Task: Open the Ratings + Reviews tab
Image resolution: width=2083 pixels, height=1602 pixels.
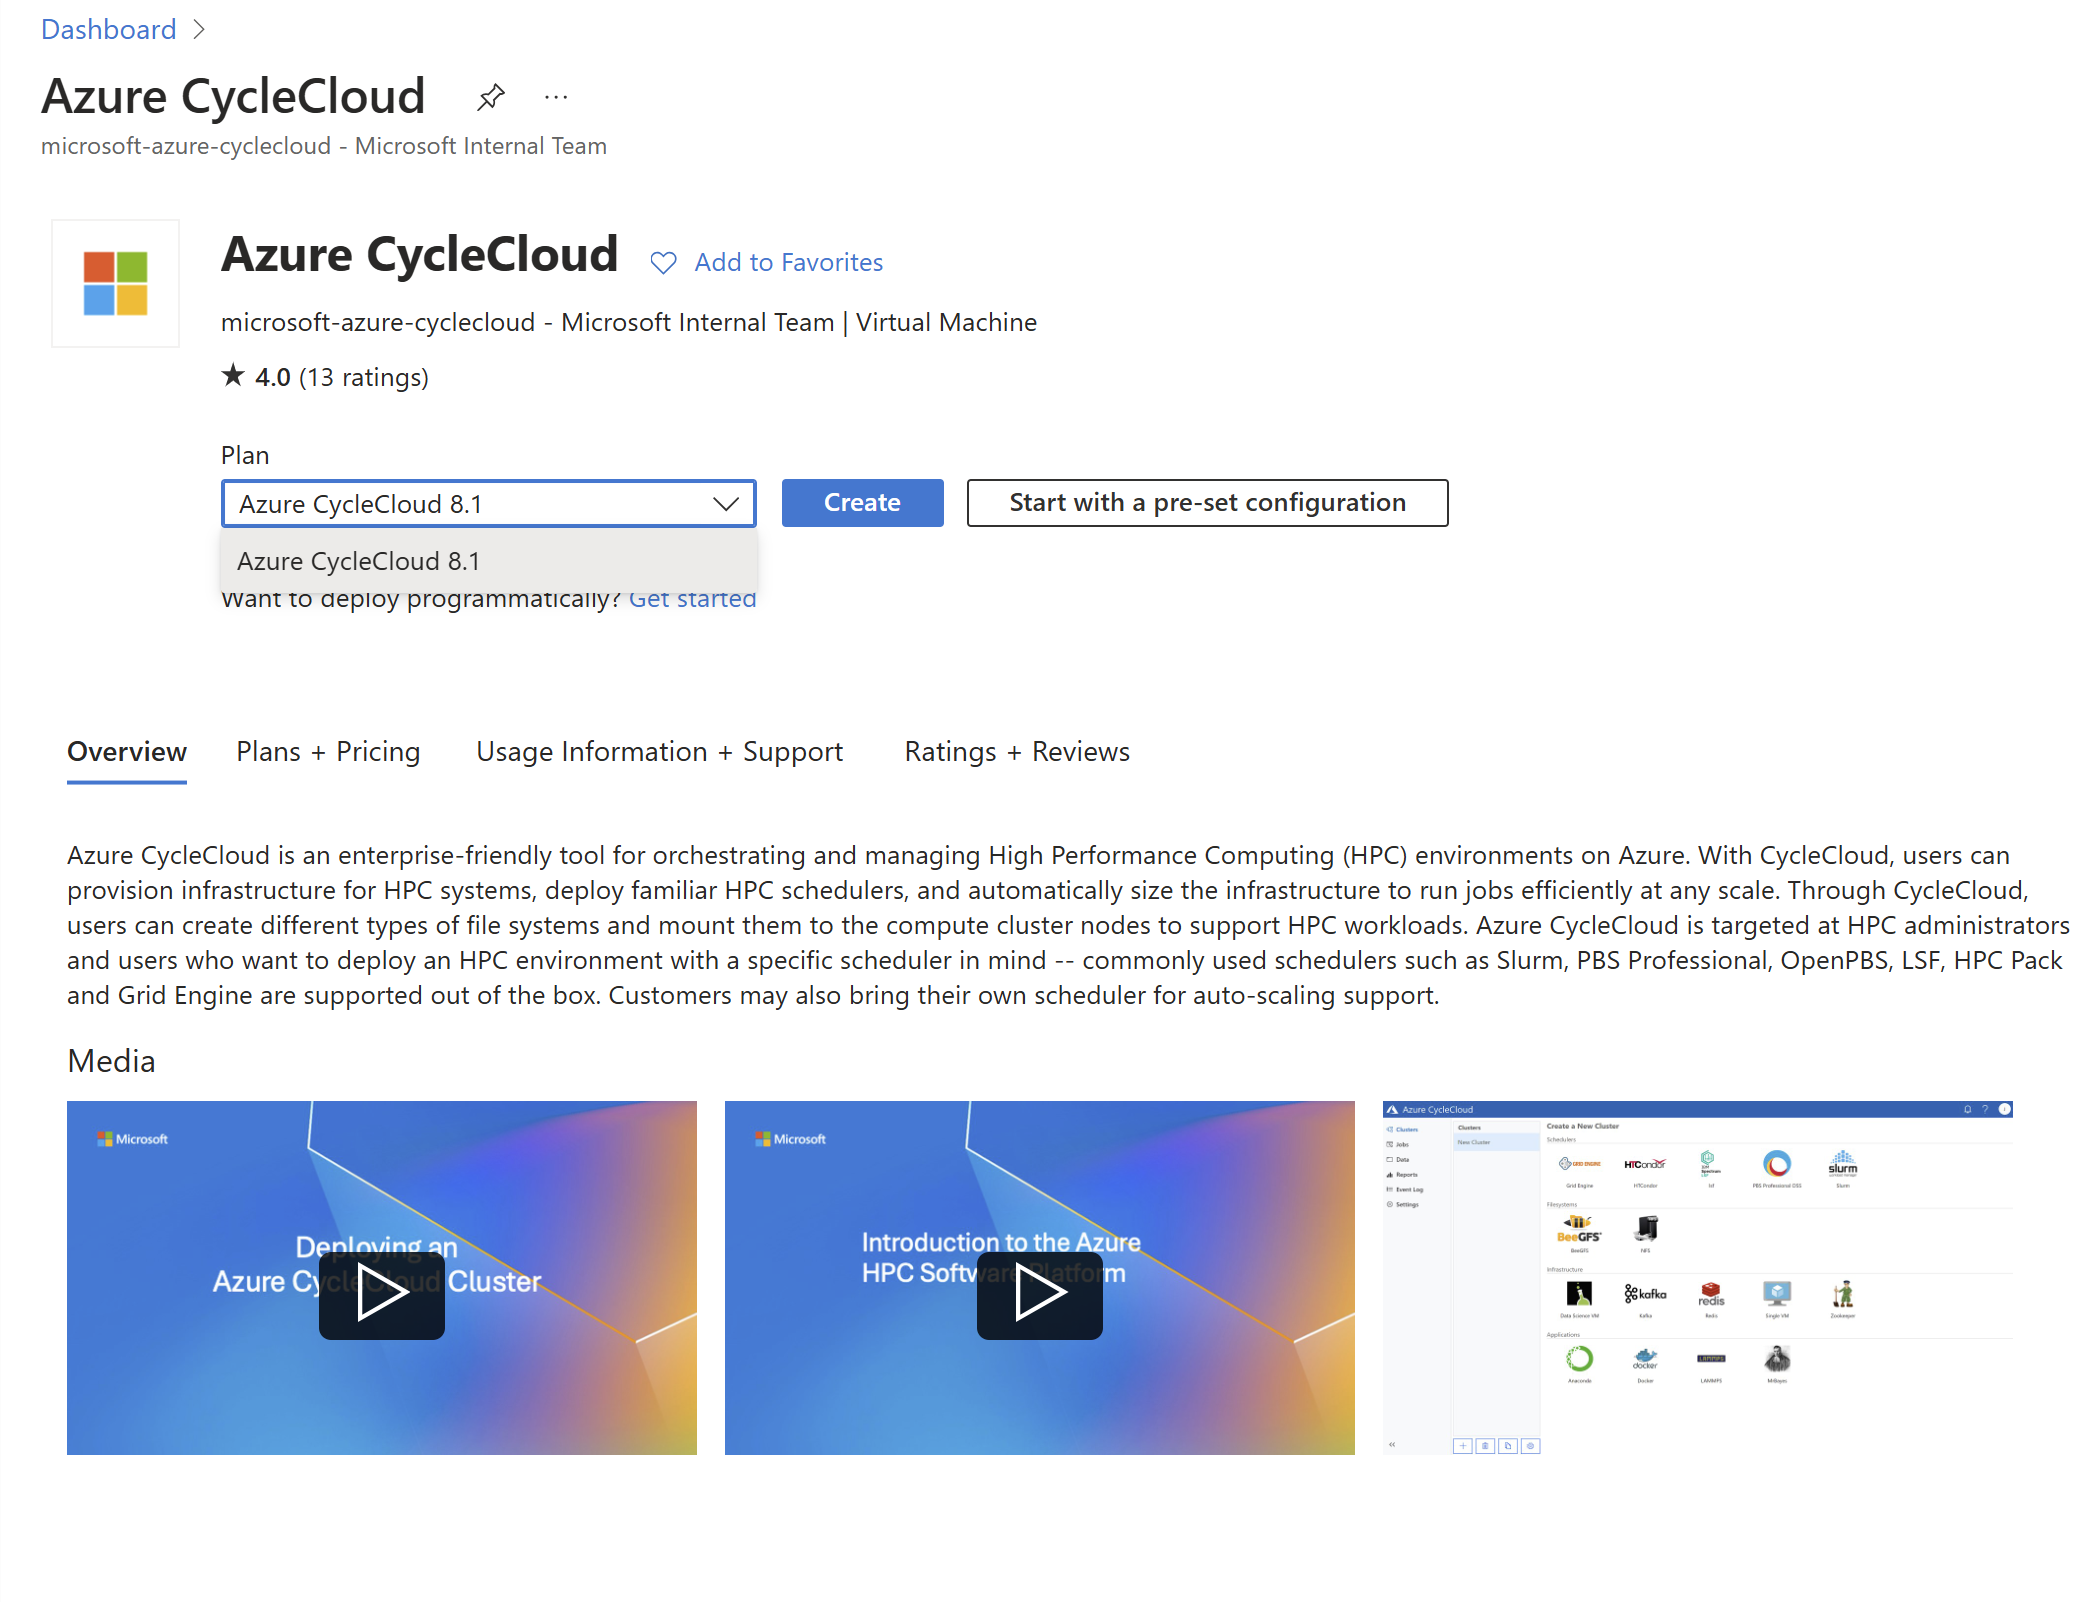Action: (x=1017, y=752)
